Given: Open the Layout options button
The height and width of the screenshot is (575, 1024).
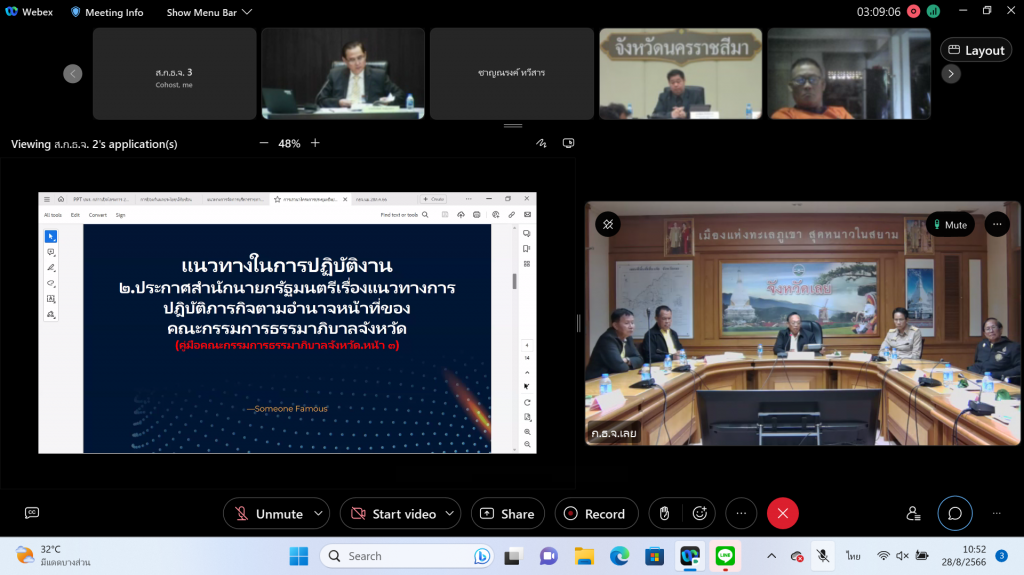Looking at the screenshot, I should pyautogui.click(x=976, y=50).
